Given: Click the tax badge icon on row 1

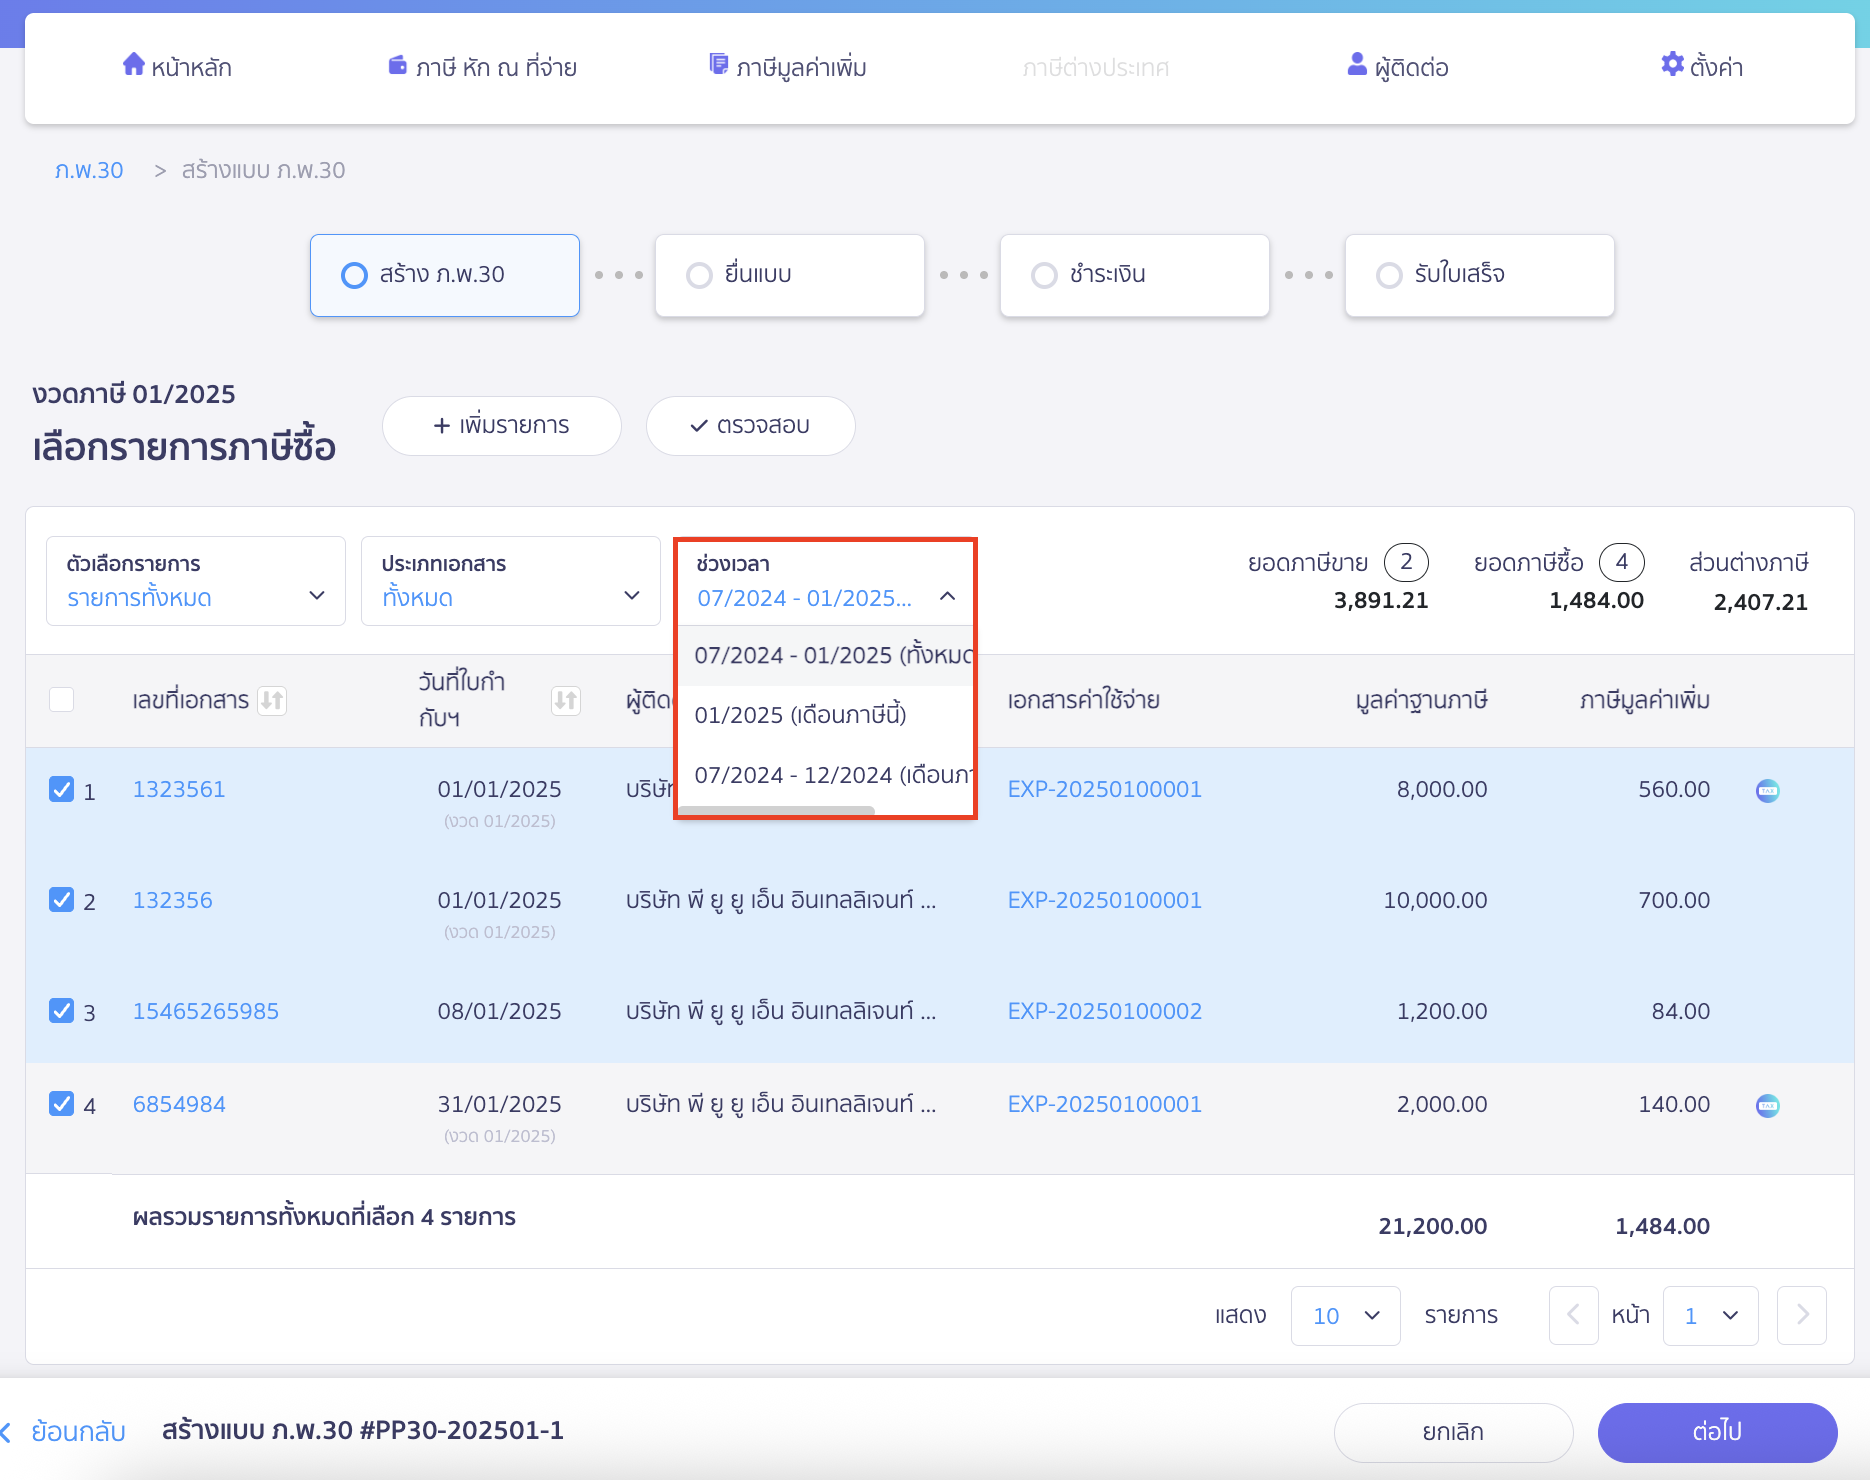Looking at the screenshot, I should tap(1767, 791).
